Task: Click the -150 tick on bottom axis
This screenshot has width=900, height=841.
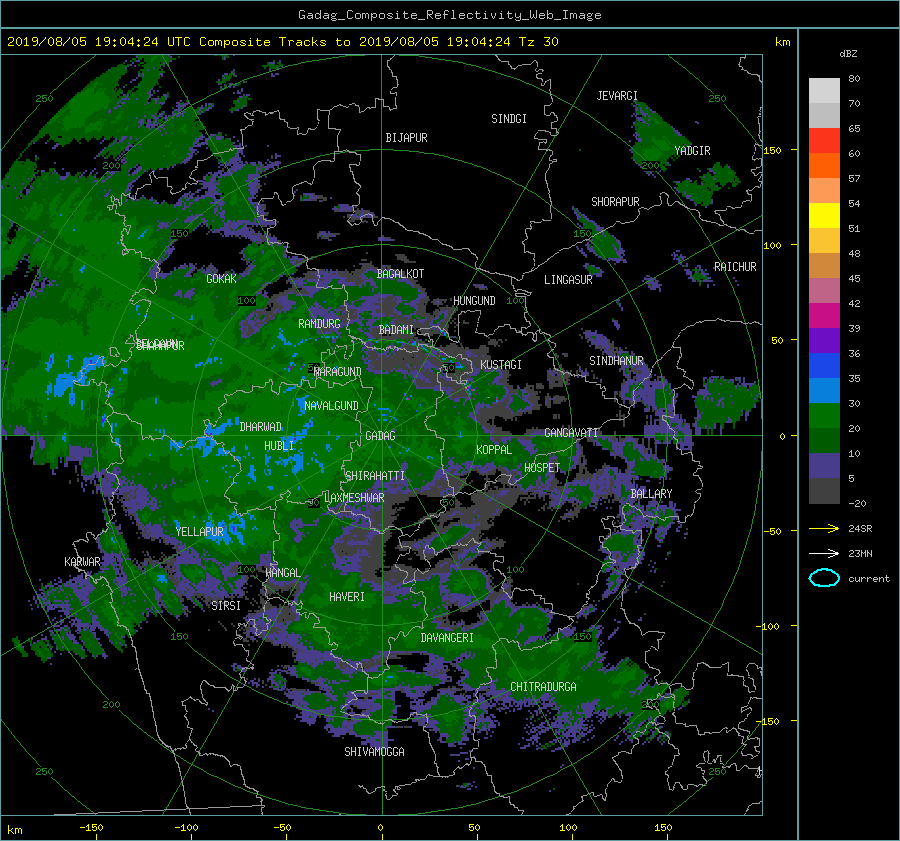Action: click(91, 828)
